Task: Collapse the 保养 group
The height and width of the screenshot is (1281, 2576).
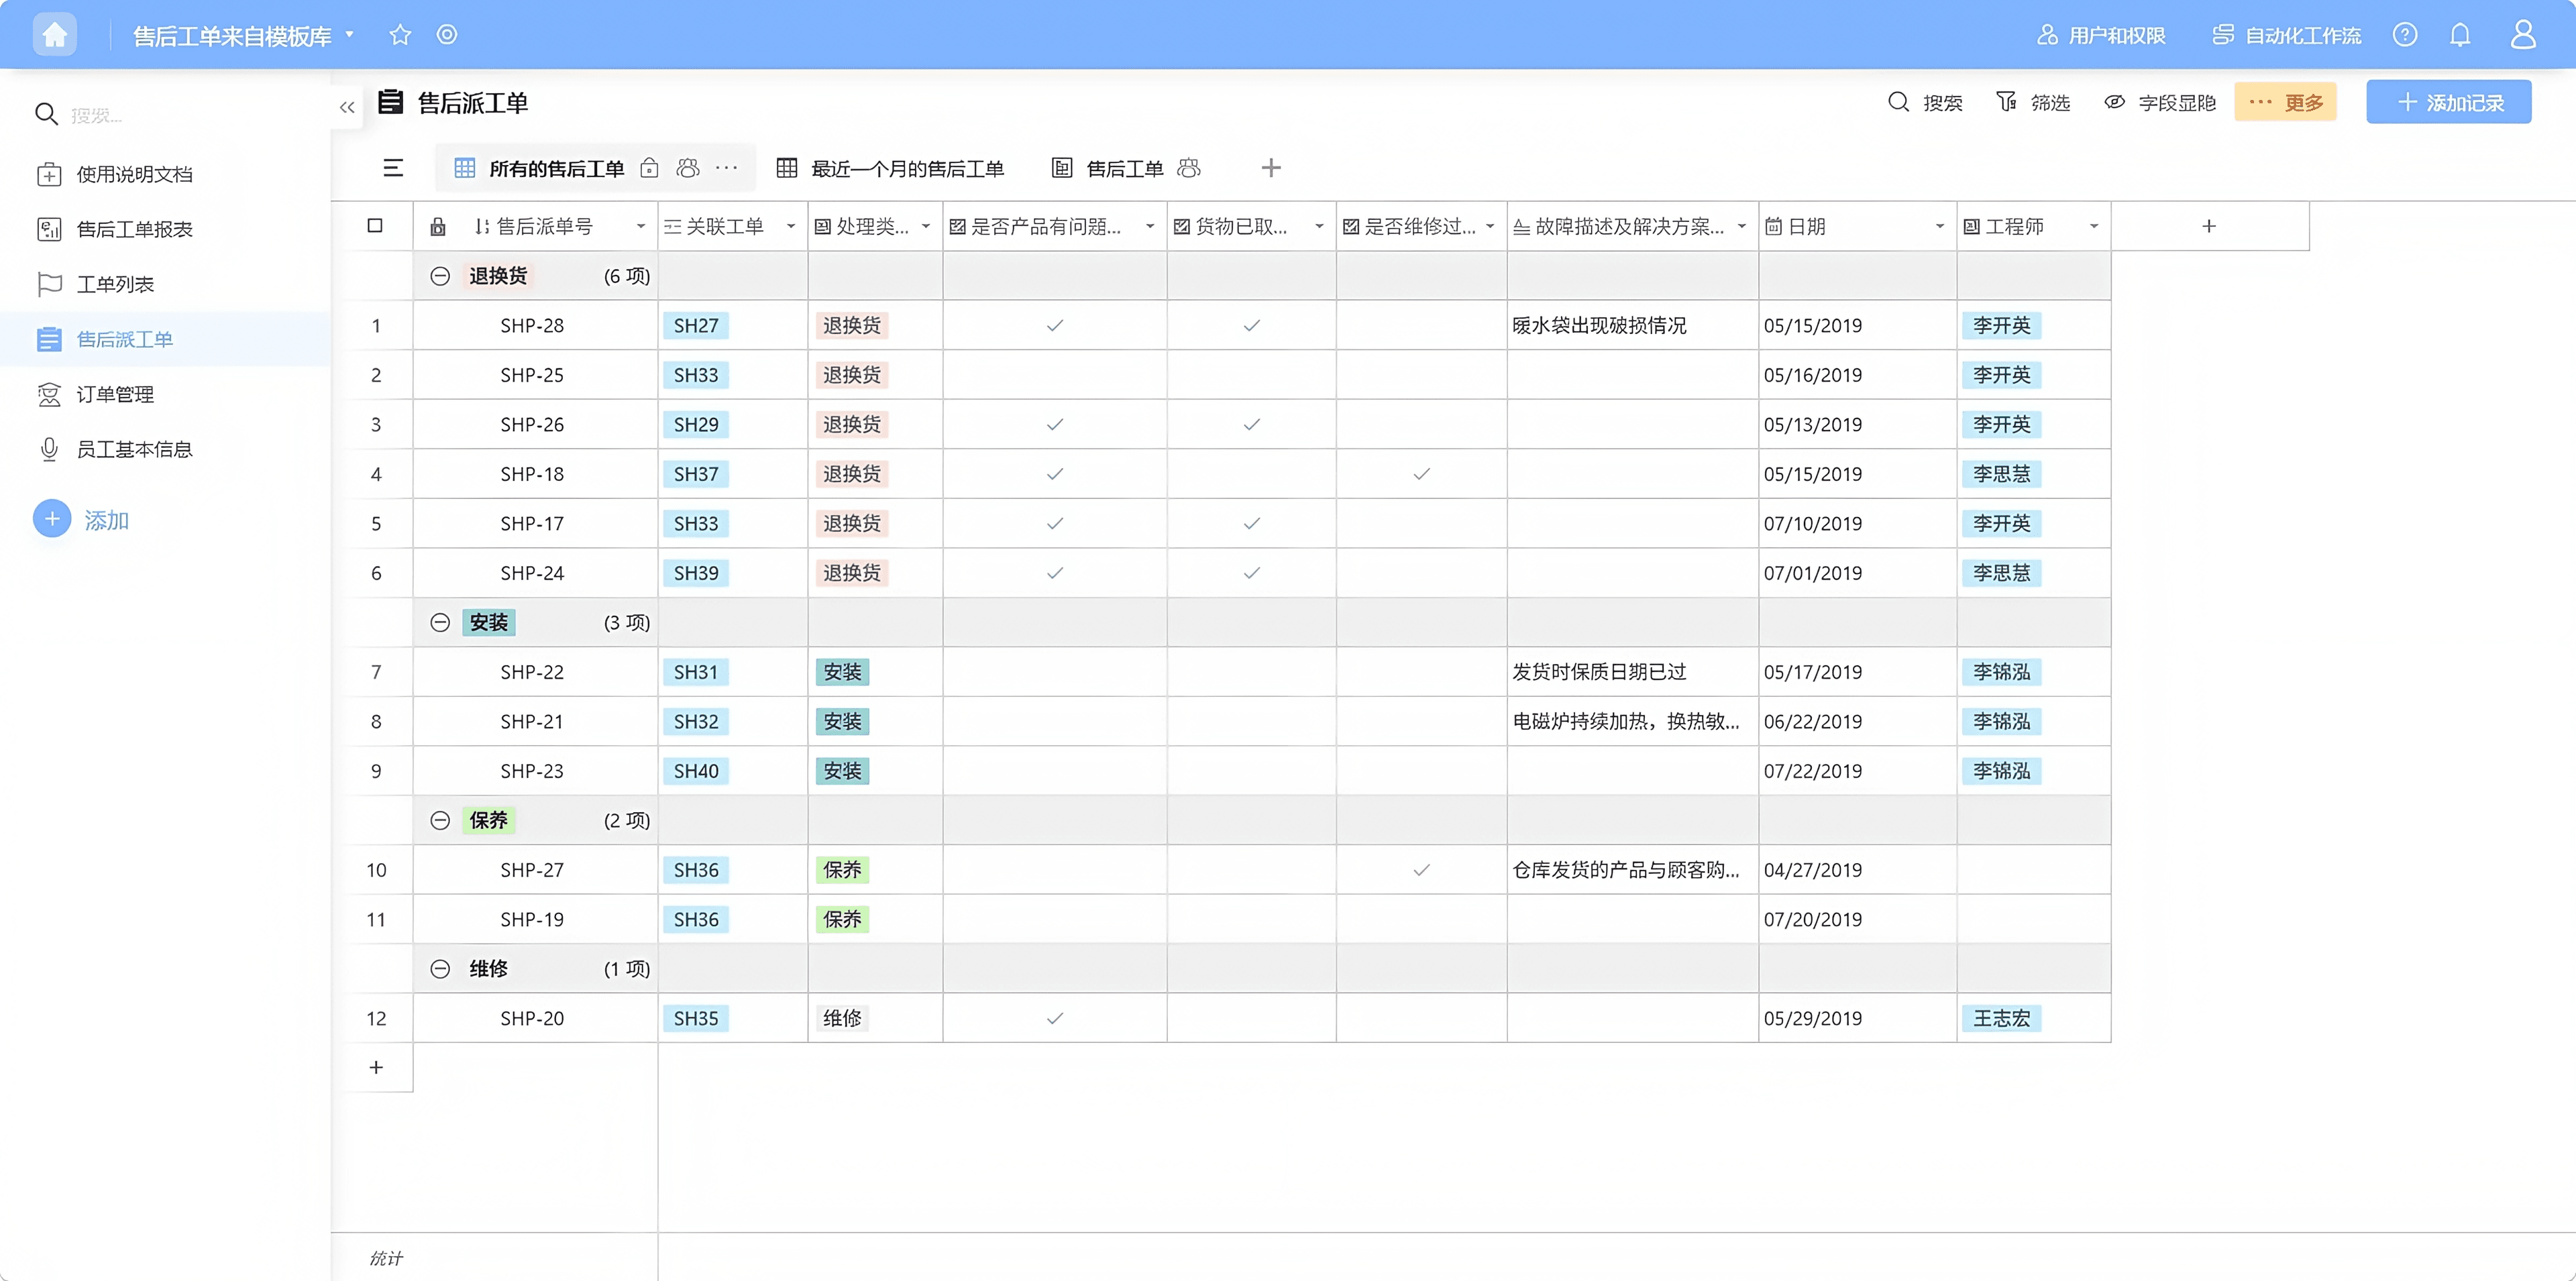Action: (440, 820)
